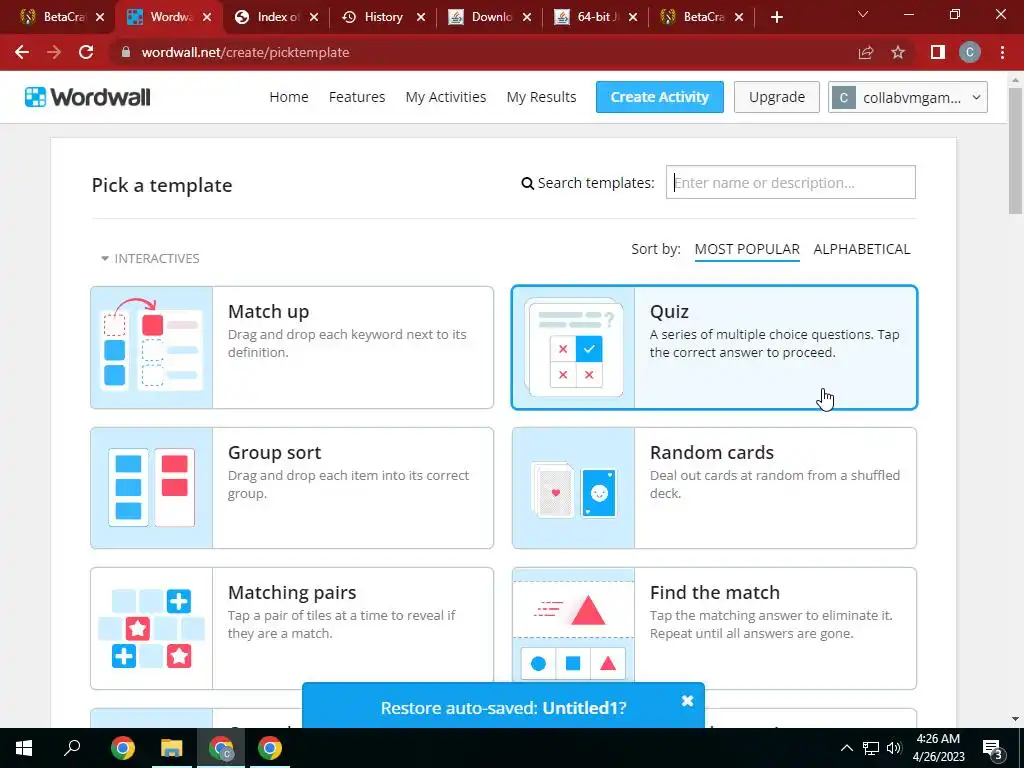
Task: Click the Create Activity button
Action: [660, 97]
